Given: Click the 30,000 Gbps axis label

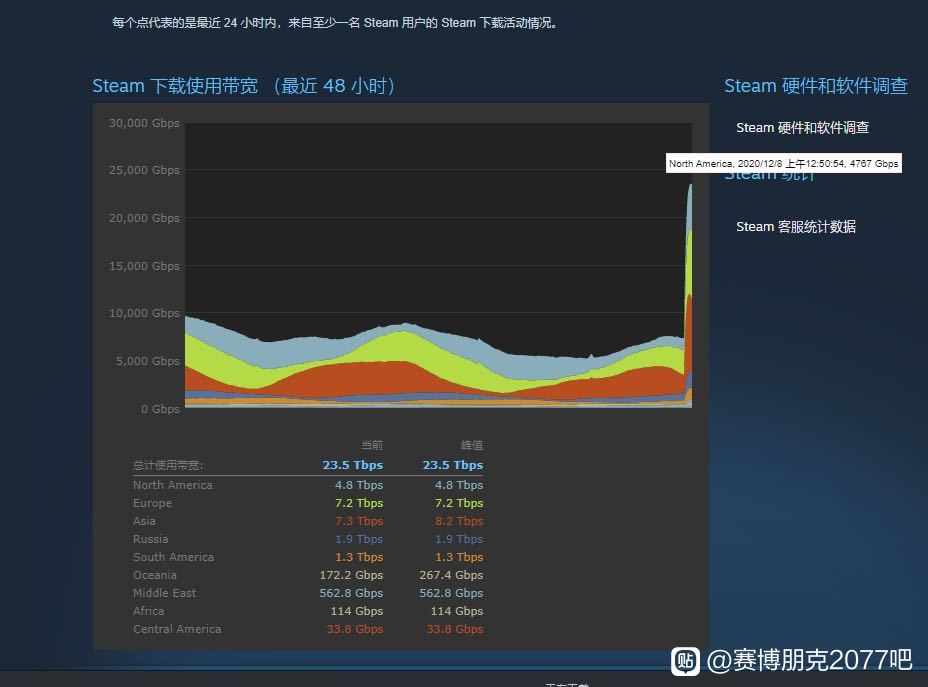Looking at the screenshot, I should tap(144, 123).
